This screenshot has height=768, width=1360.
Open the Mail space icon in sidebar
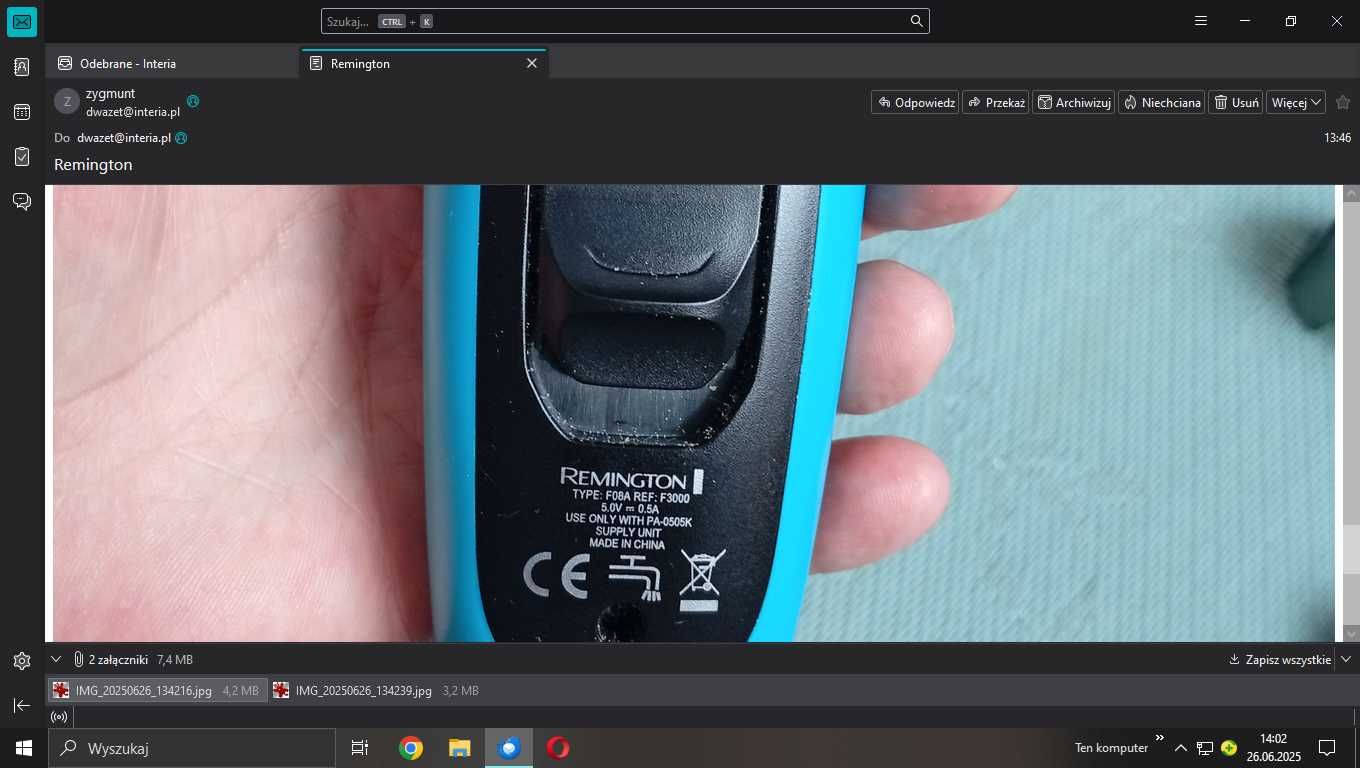[22, 21]
